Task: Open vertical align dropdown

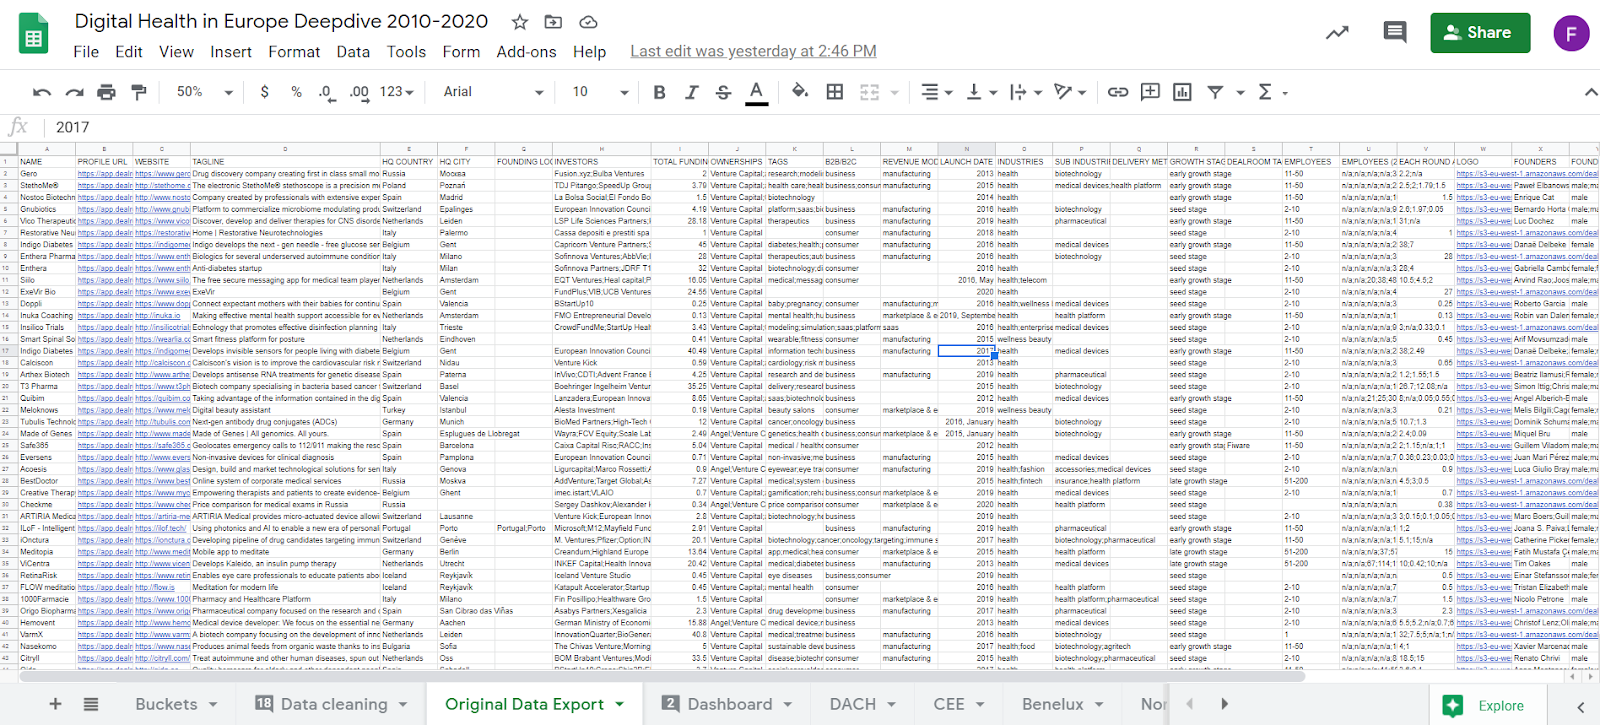Action: pos(981,92)
